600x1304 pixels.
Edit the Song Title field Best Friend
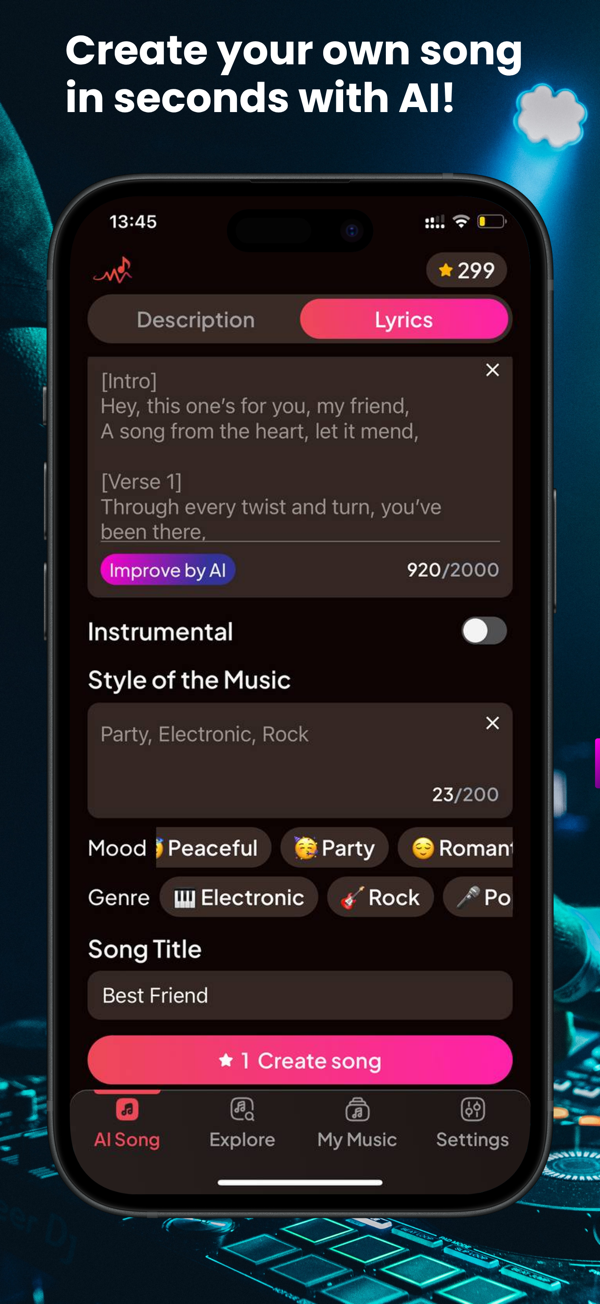tap(300, 996)
